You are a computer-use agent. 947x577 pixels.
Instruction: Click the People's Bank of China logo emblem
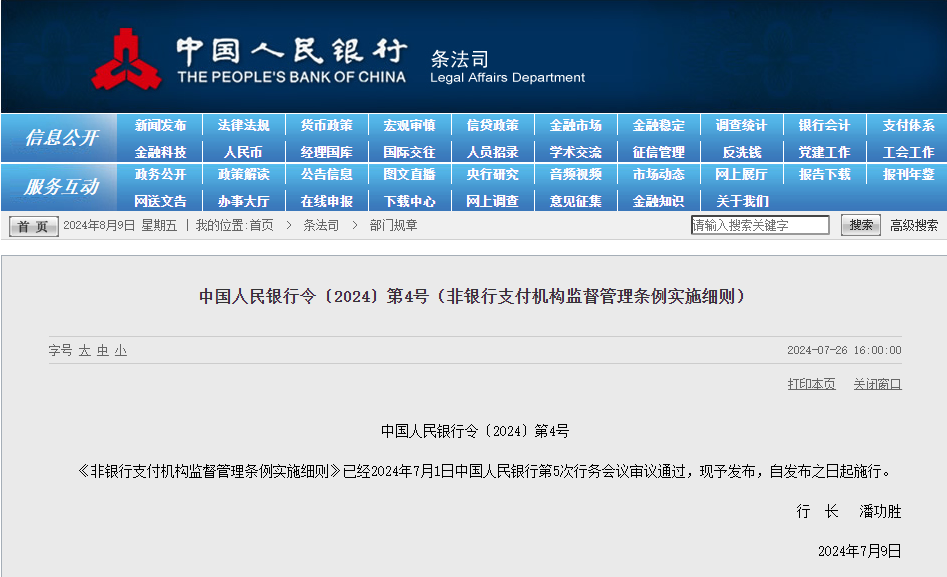click(x=126, y=59)
